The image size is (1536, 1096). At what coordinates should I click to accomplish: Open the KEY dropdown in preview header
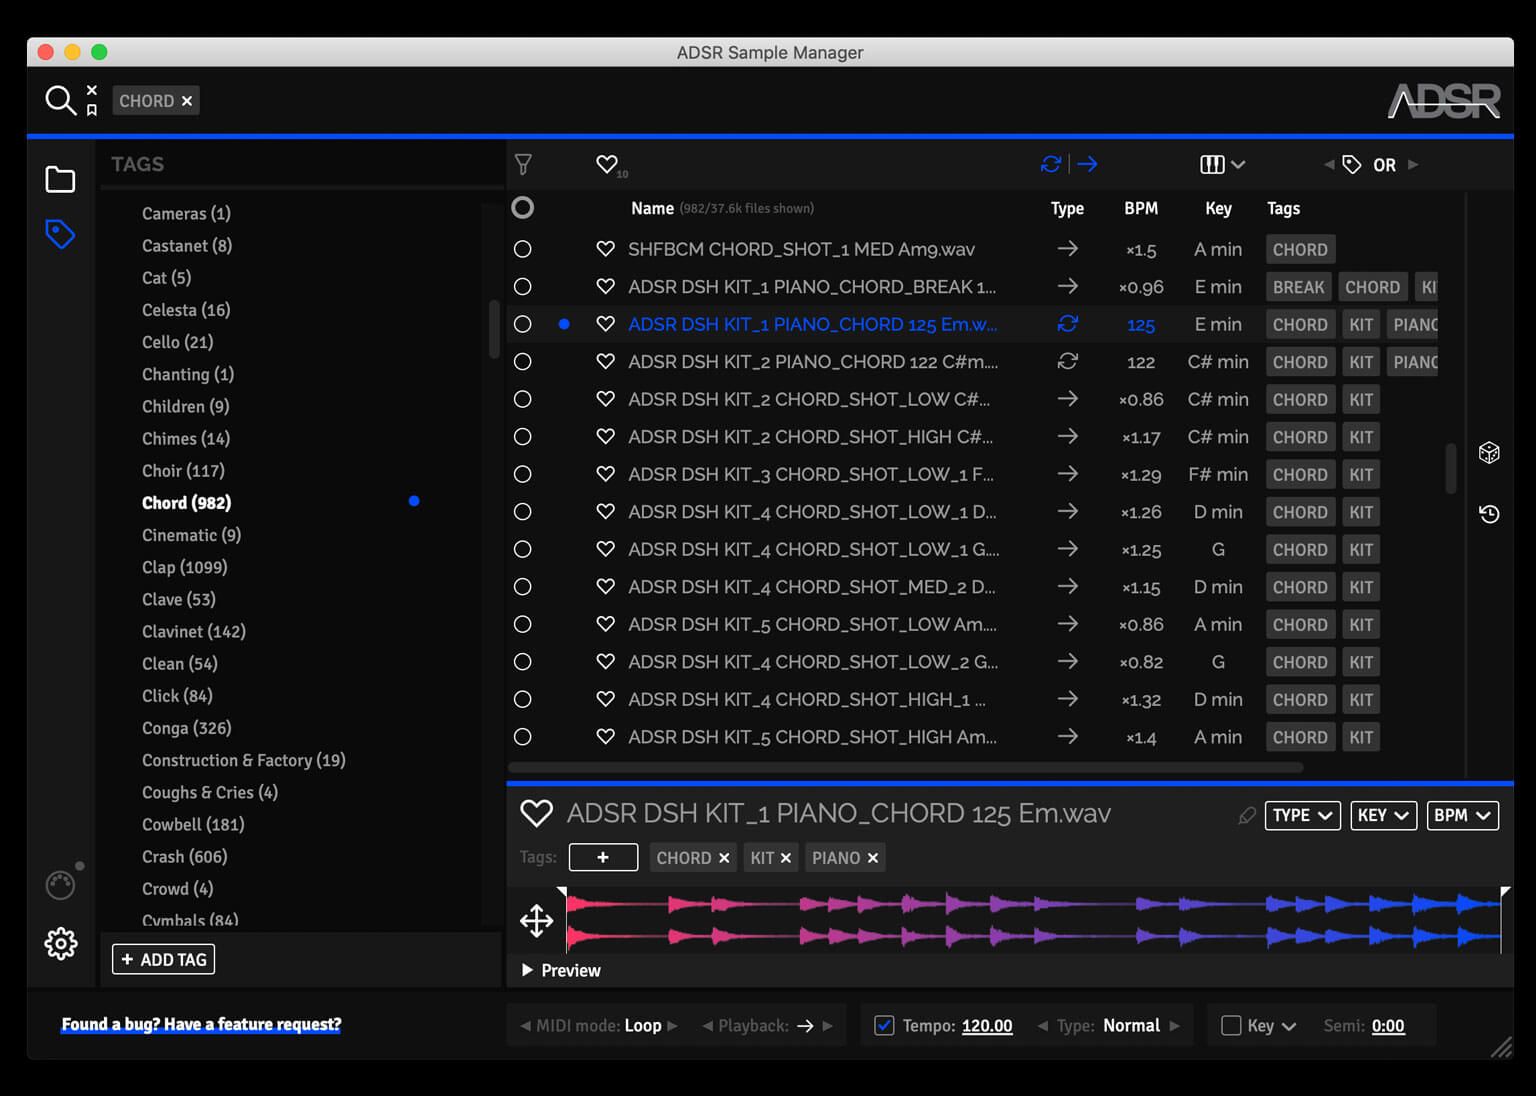pos(1383,815)
